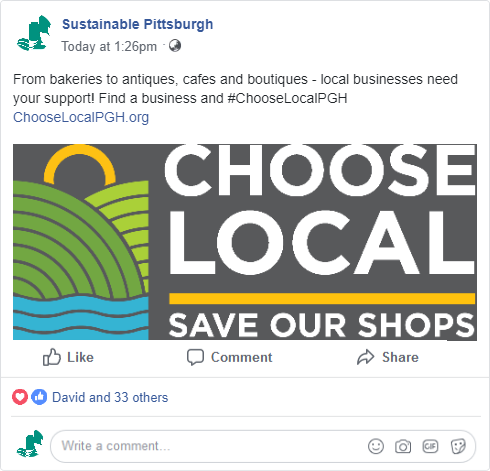
Task: Click the Sustainable Pittsburgh profile logo
Action: coord(34,33)
